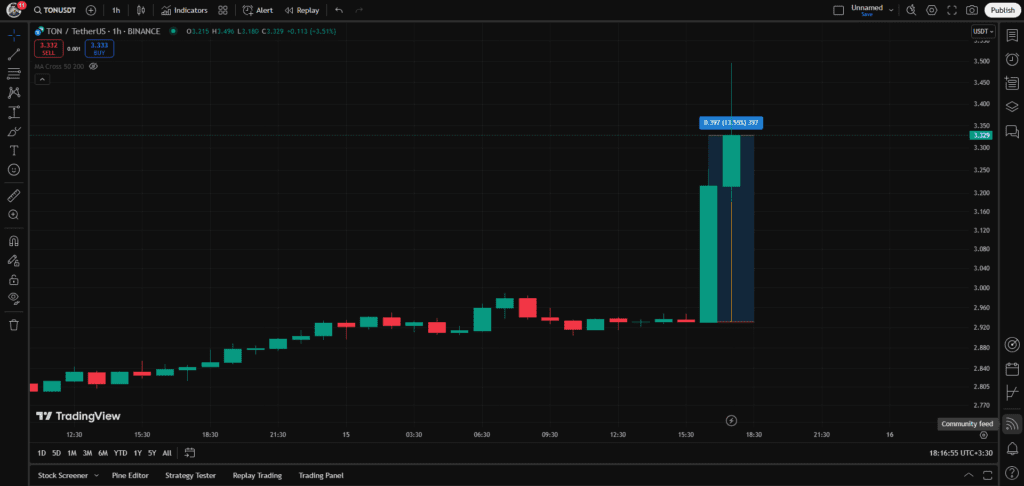Collapse the indicator legend chevron
This screenshot has height=486, width=1024.
click(41, 79)
